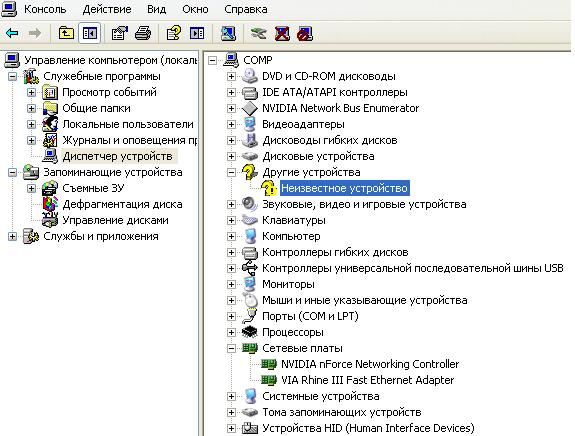
Task: Open the Справка menu
Action: (246, 9)
